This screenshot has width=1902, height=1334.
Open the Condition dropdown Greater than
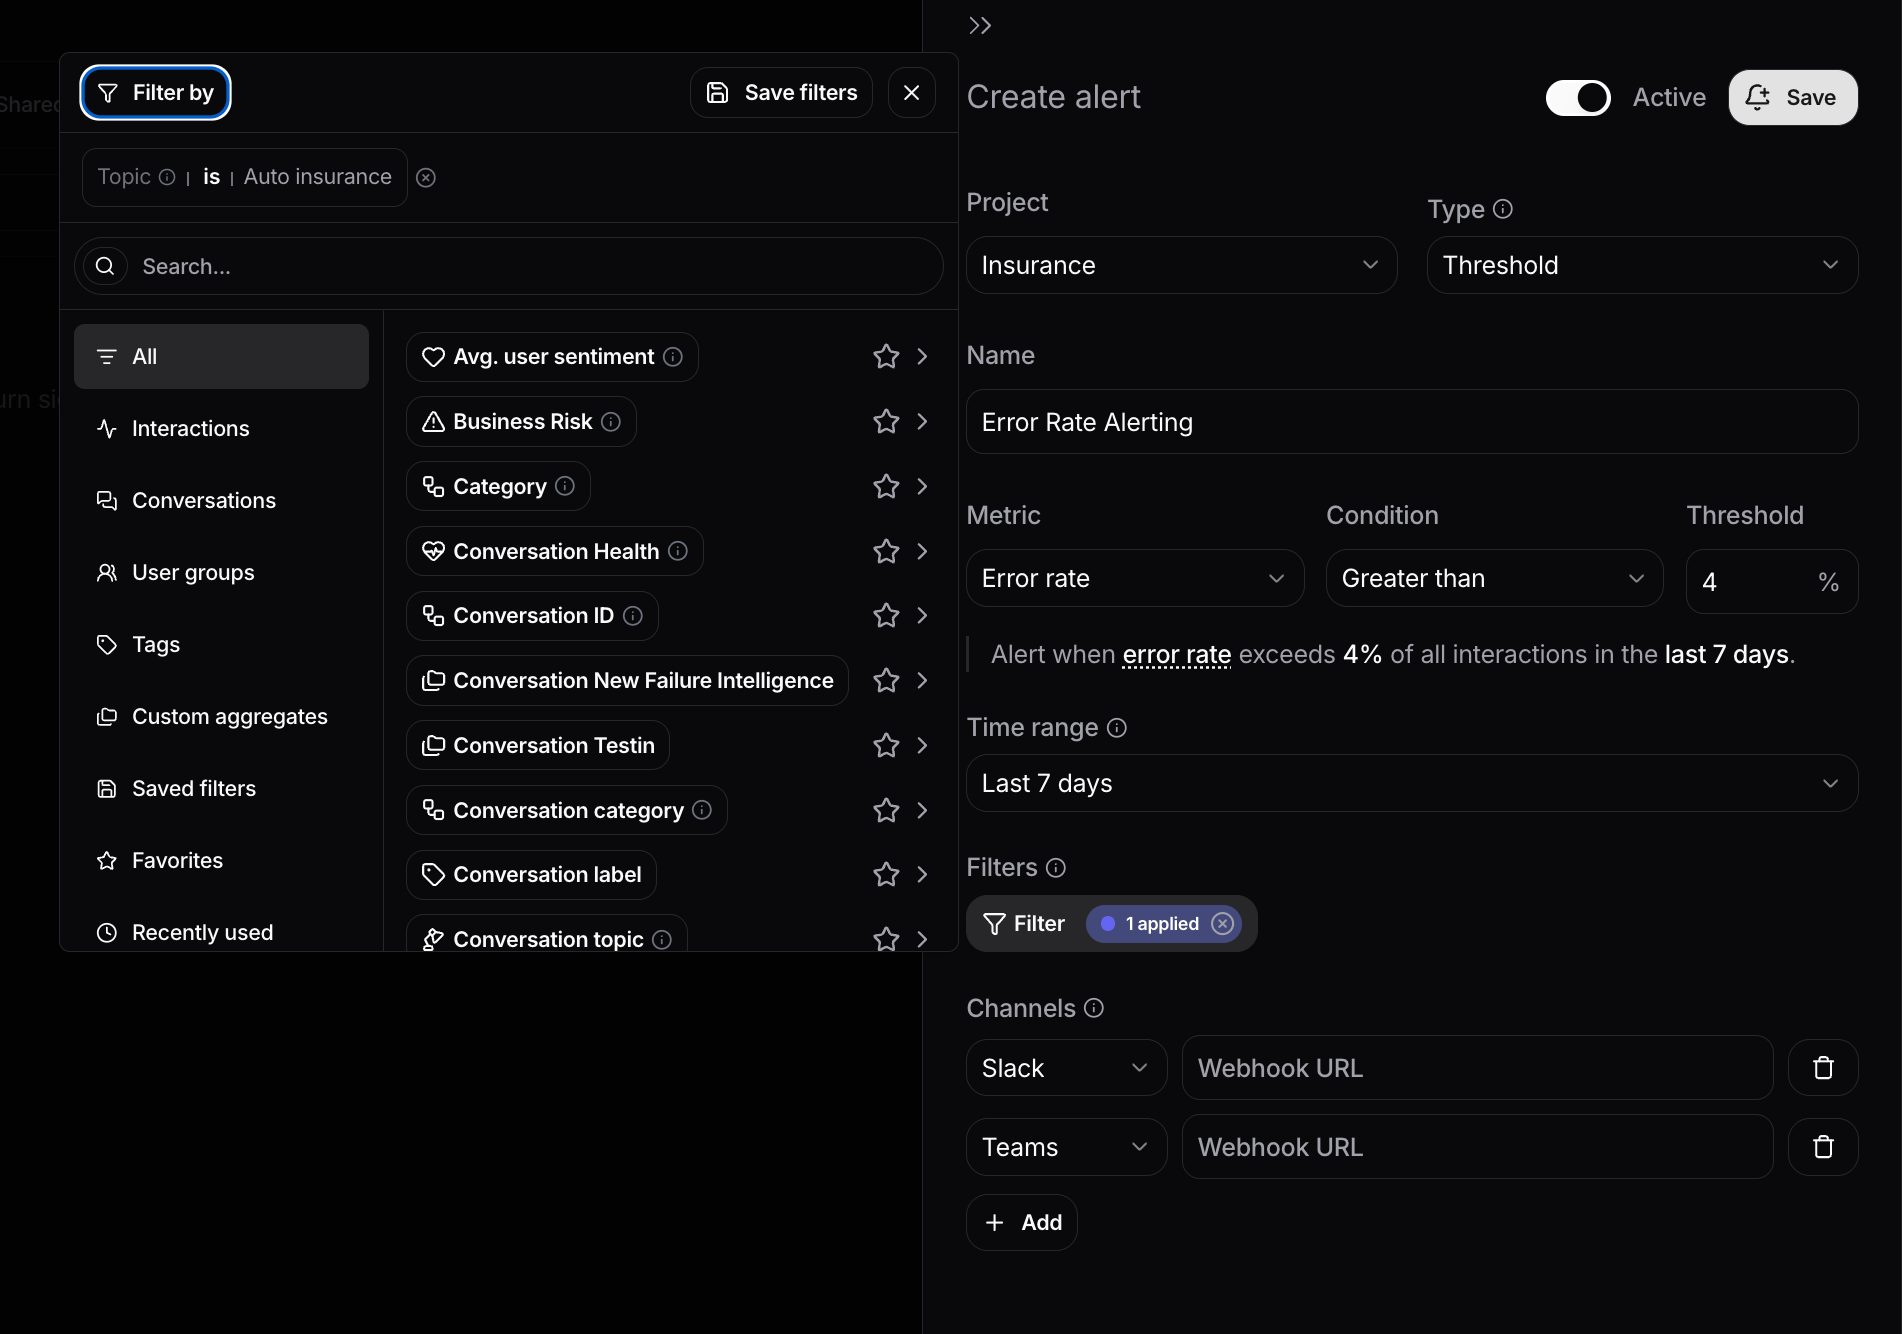1494,578
